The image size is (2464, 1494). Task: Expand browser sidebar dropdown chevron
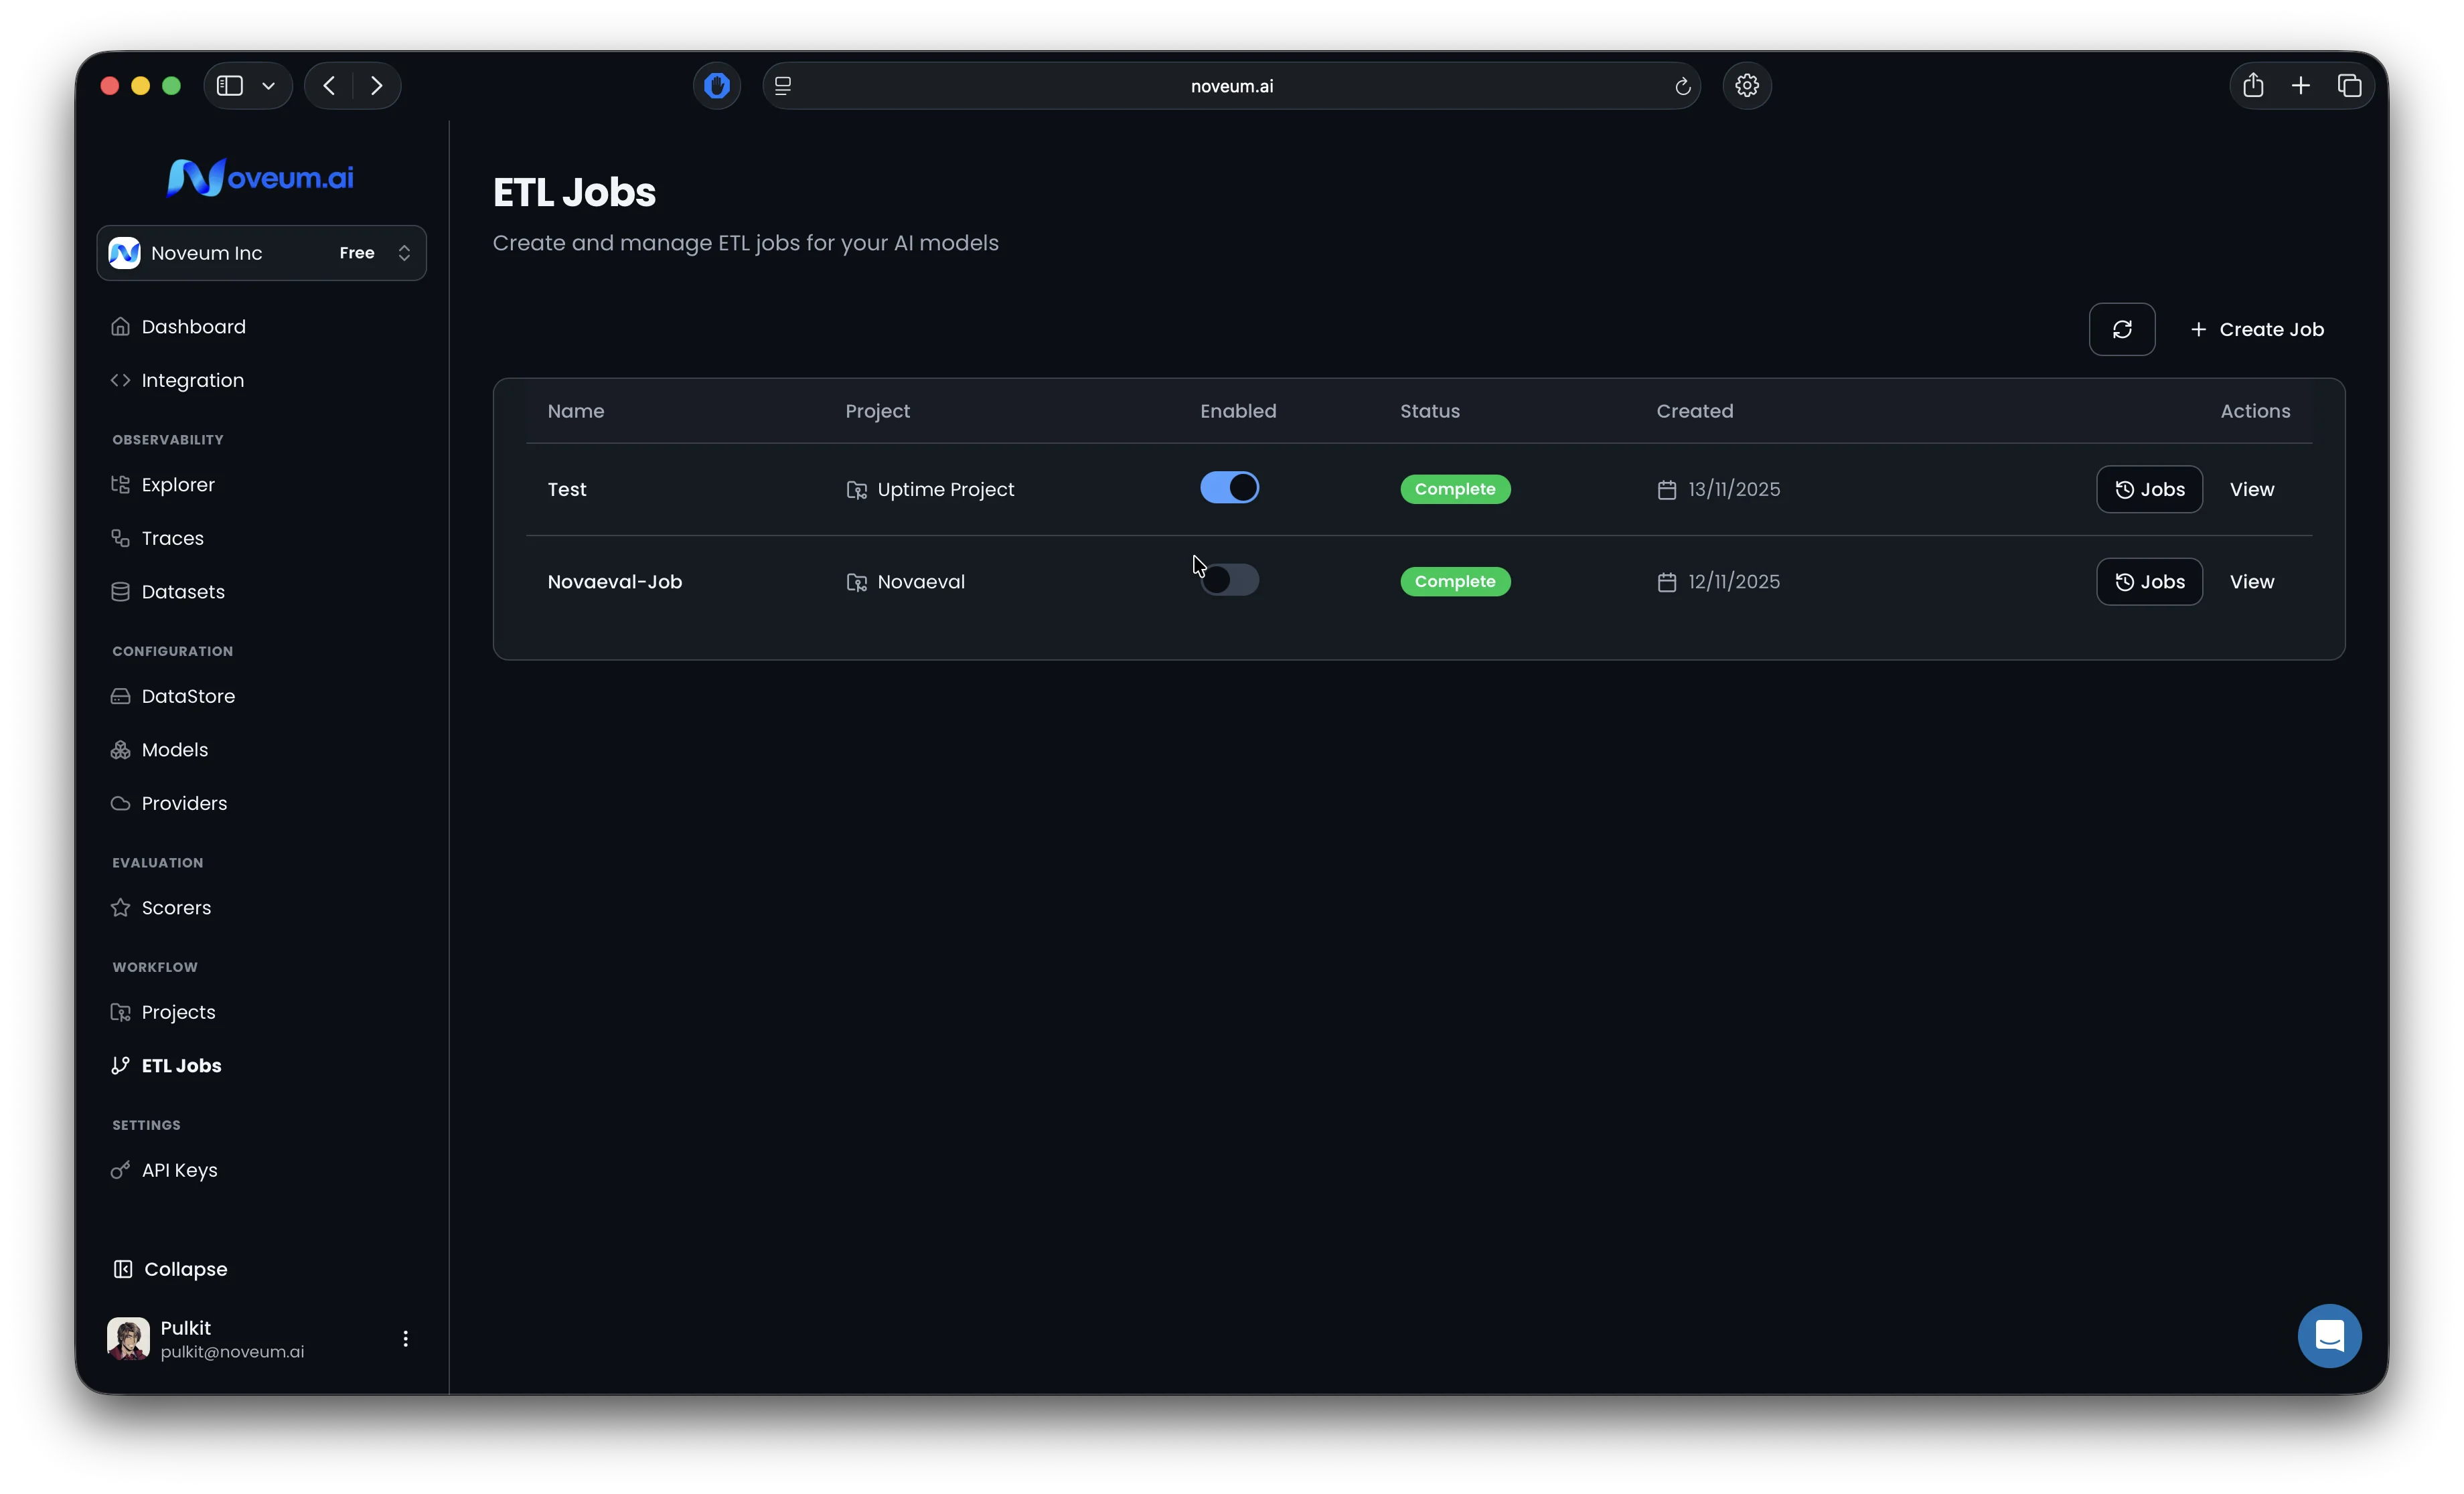[x=268, y=86]
